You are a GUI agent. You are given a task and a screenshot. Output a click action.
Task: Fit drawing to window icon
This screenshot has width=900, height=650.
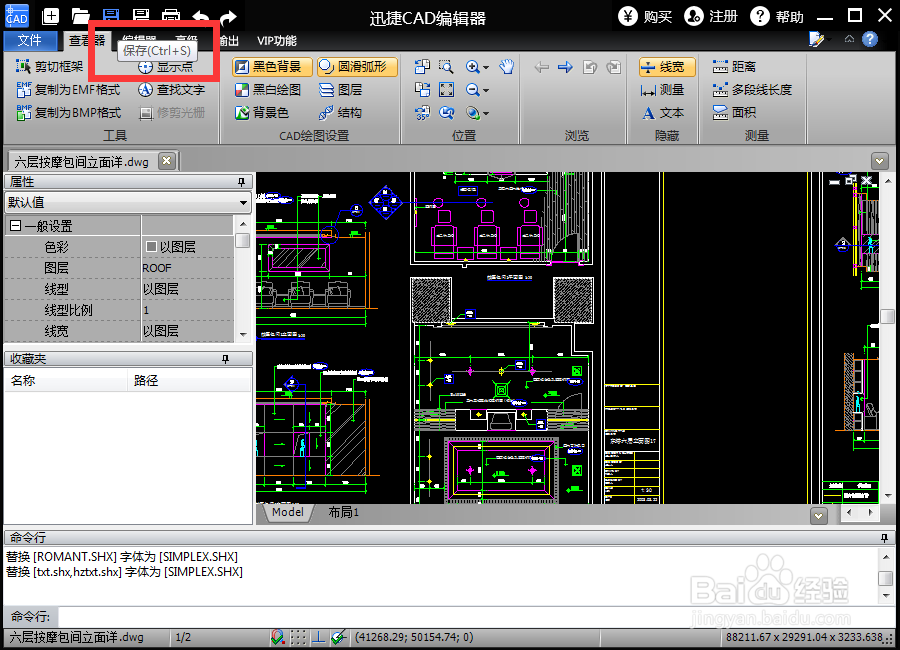(446, 90)
